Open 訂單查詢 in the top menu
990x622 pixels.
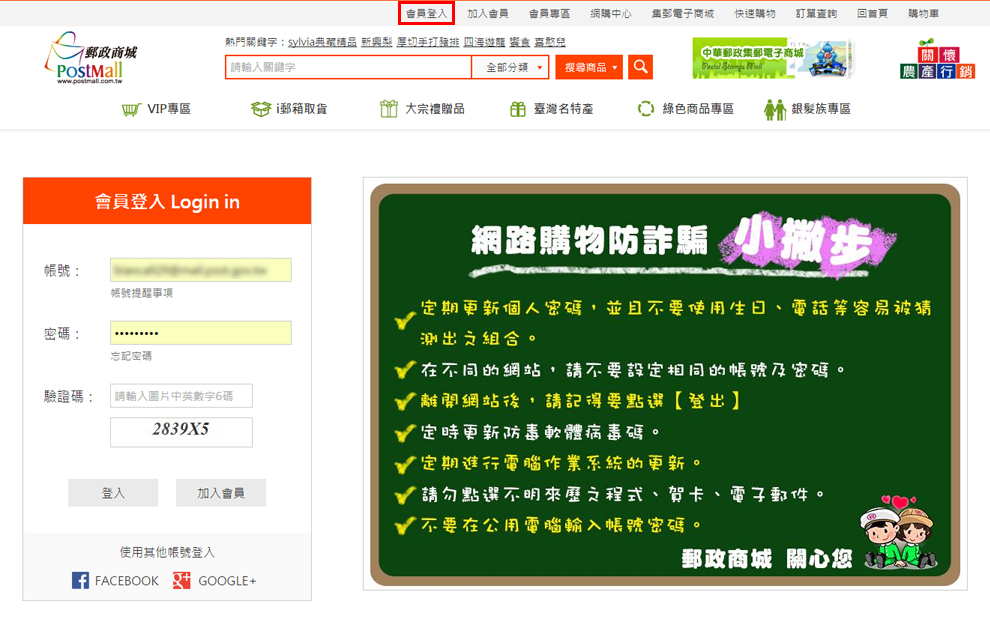tap(816, 13)
